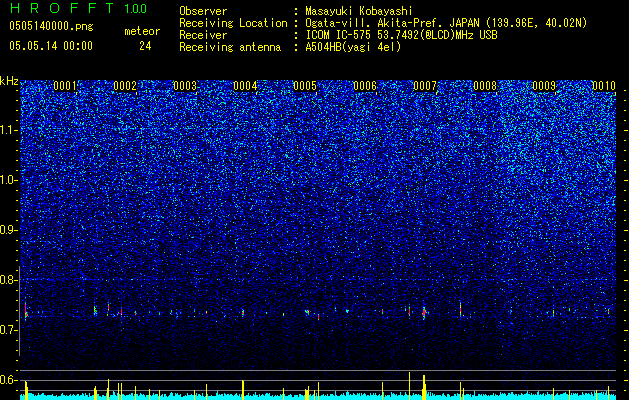Click the Ogata-vill. Akita-Pref. JAPAN location text

(x=446, y=23)
